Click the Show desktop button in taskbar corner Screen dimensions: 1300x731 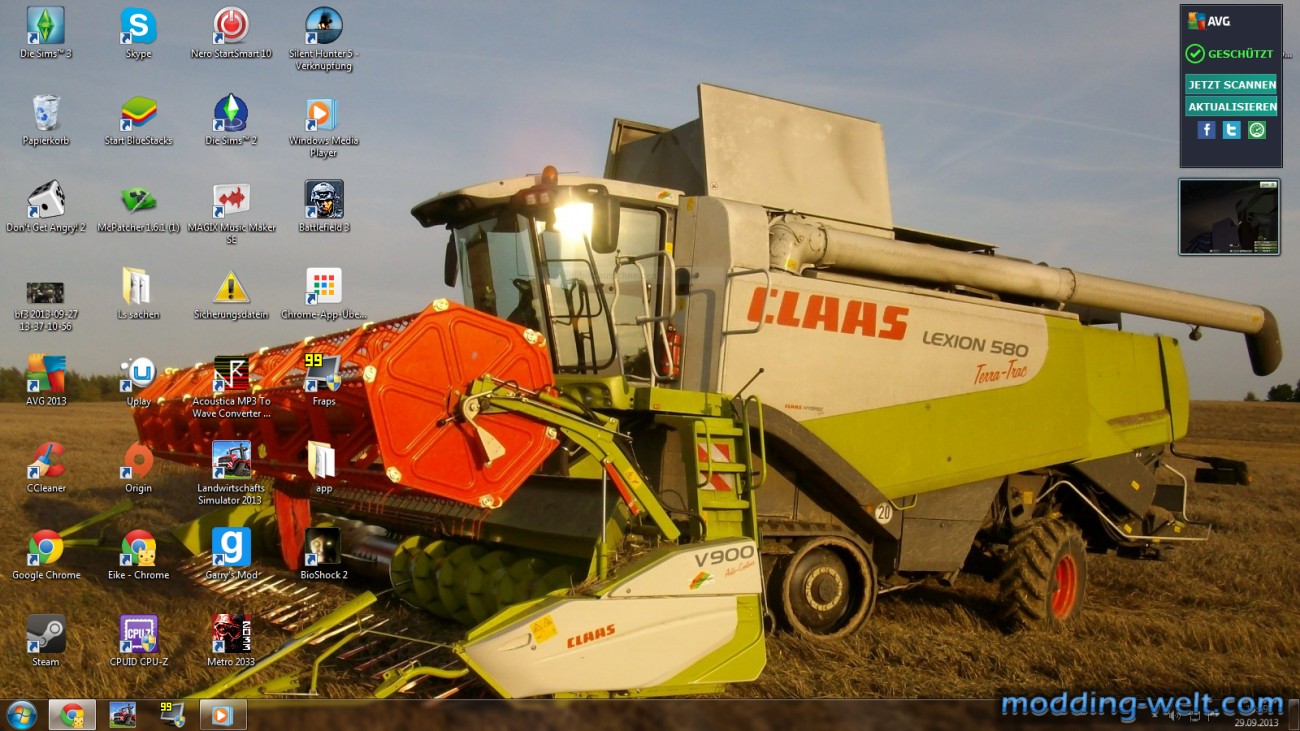point(1293,715)
